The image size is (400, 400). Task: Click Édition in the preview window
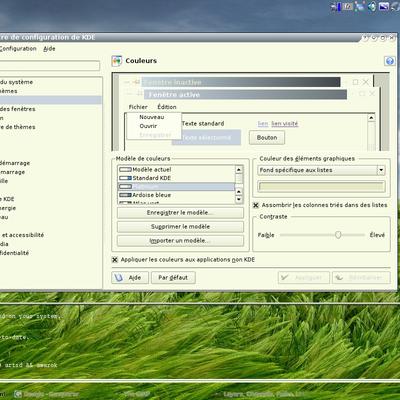pos(167,107)
